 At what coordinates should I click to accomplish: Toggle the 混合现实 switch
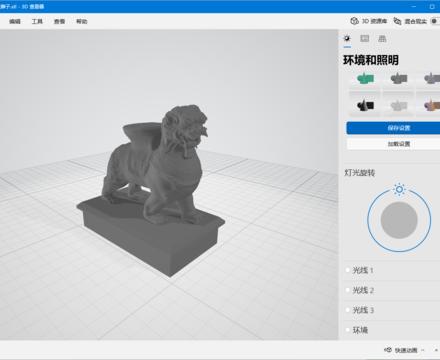[435, 21]
